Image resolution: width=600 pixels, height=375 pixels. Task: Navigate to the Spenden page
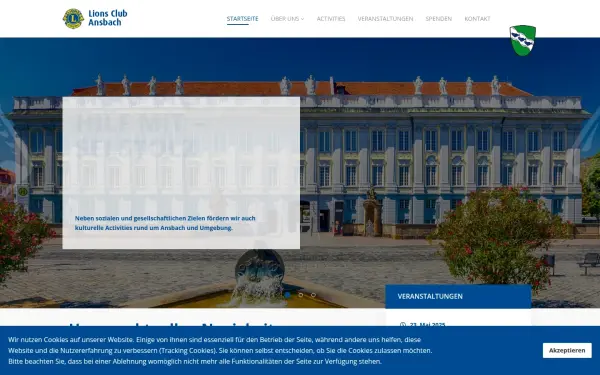(439, 18)
